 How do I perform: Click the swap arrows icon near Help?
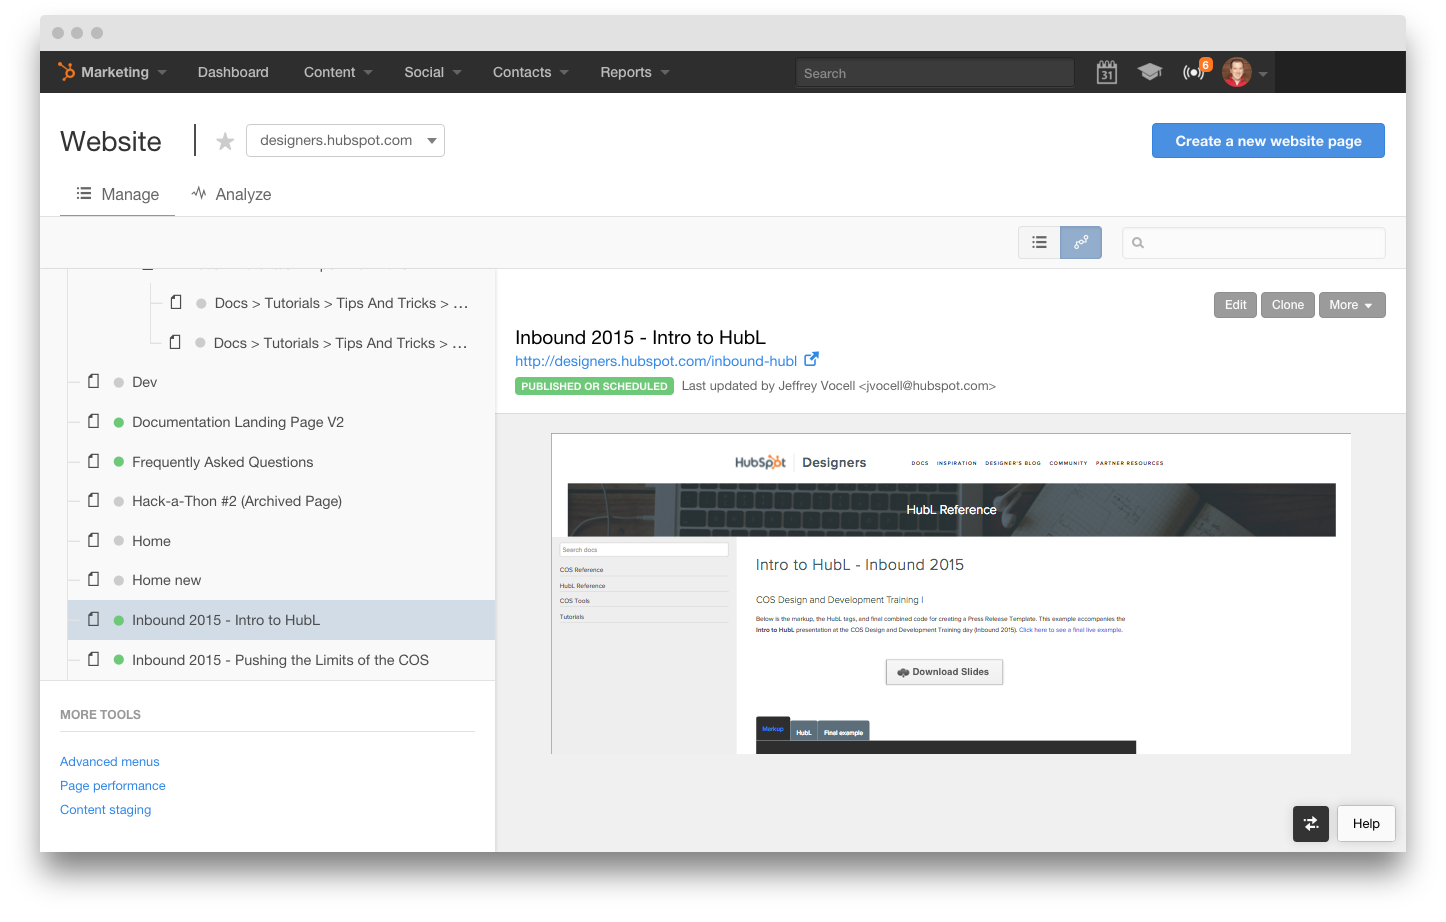[x=1311, y=824]
